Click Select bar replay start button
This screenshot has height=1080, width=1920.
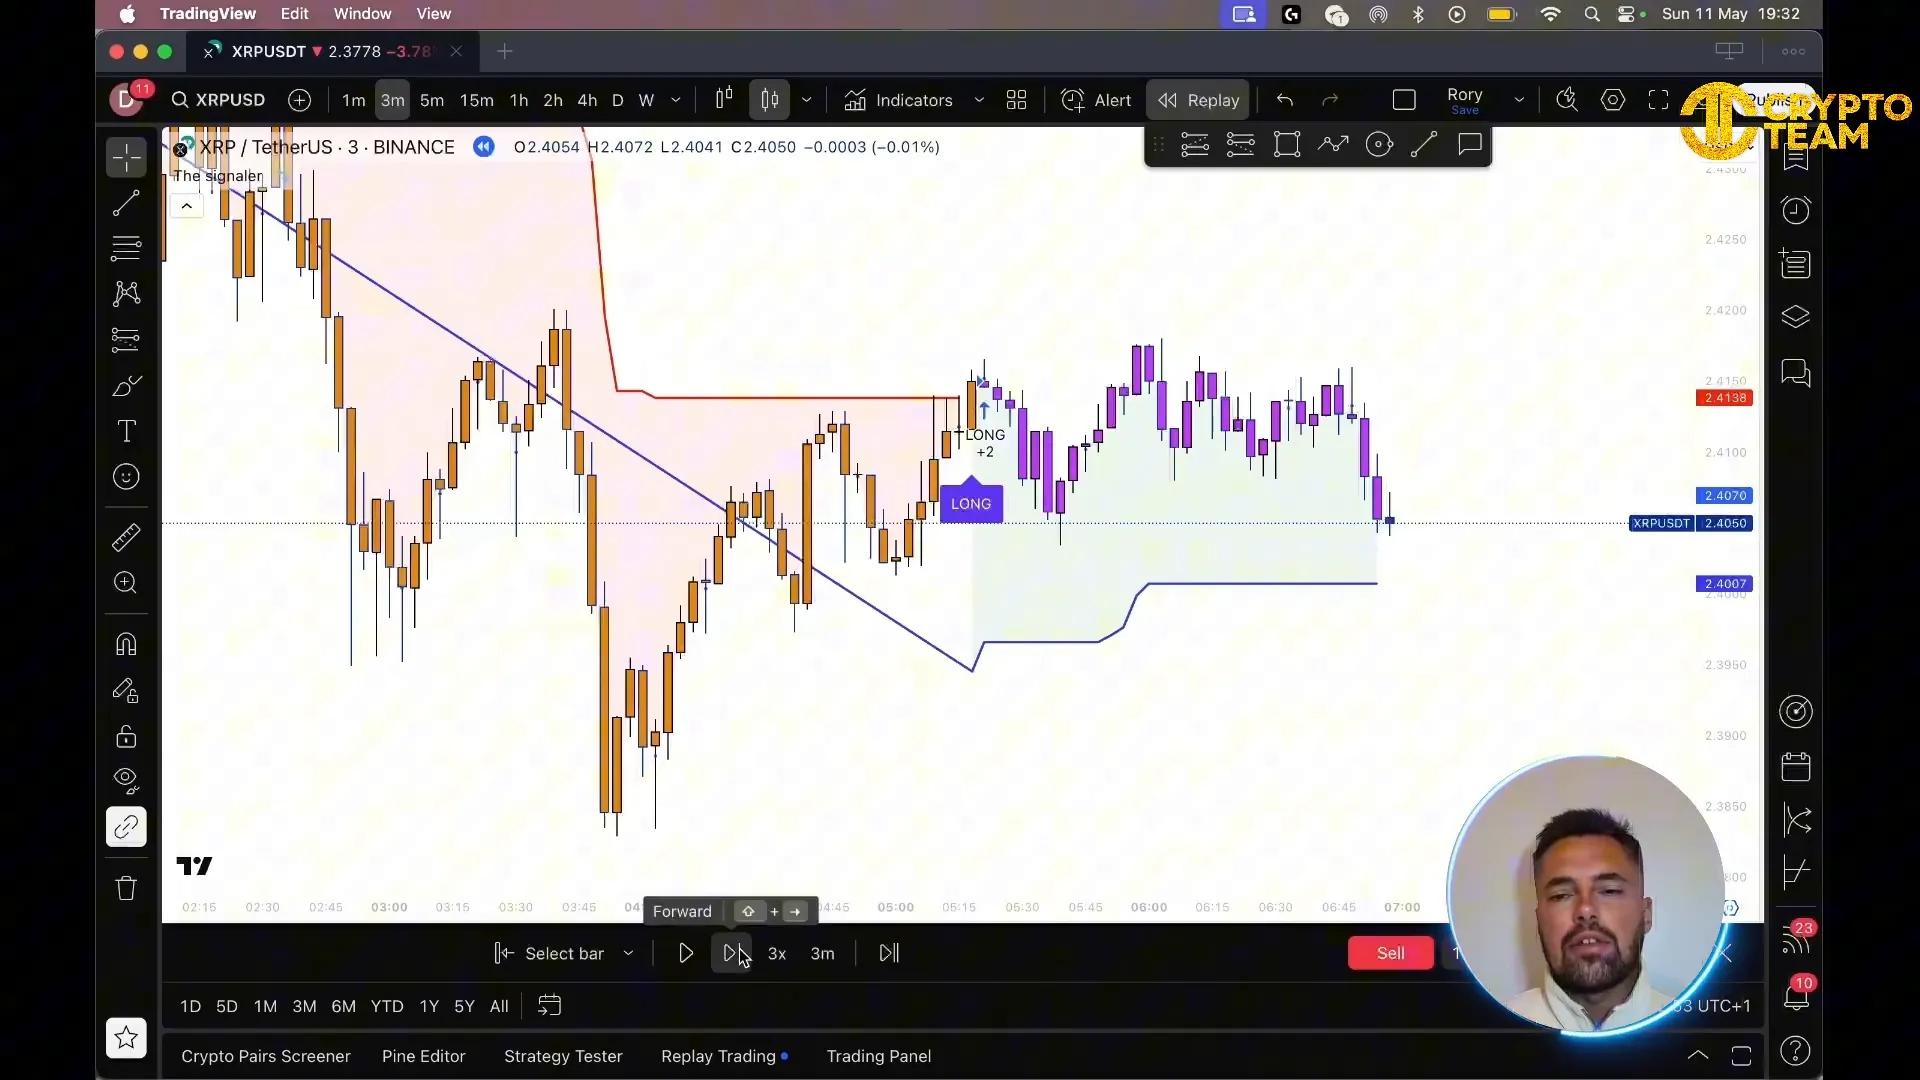point(549,953)
